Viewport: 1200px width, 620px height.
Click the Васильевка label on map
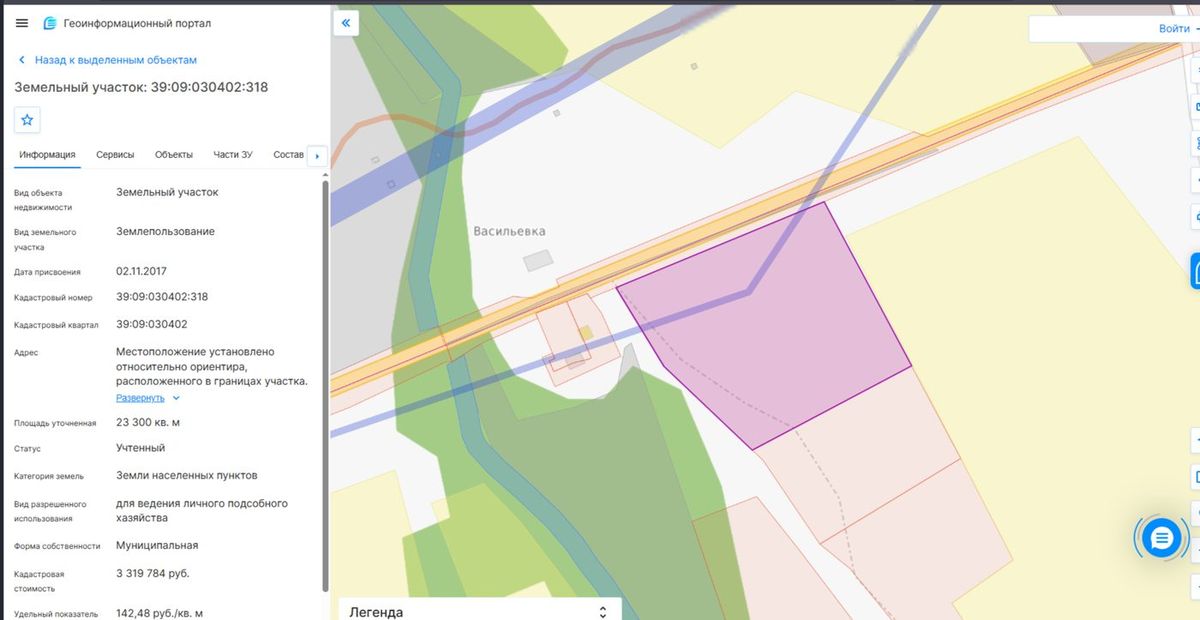510,231
